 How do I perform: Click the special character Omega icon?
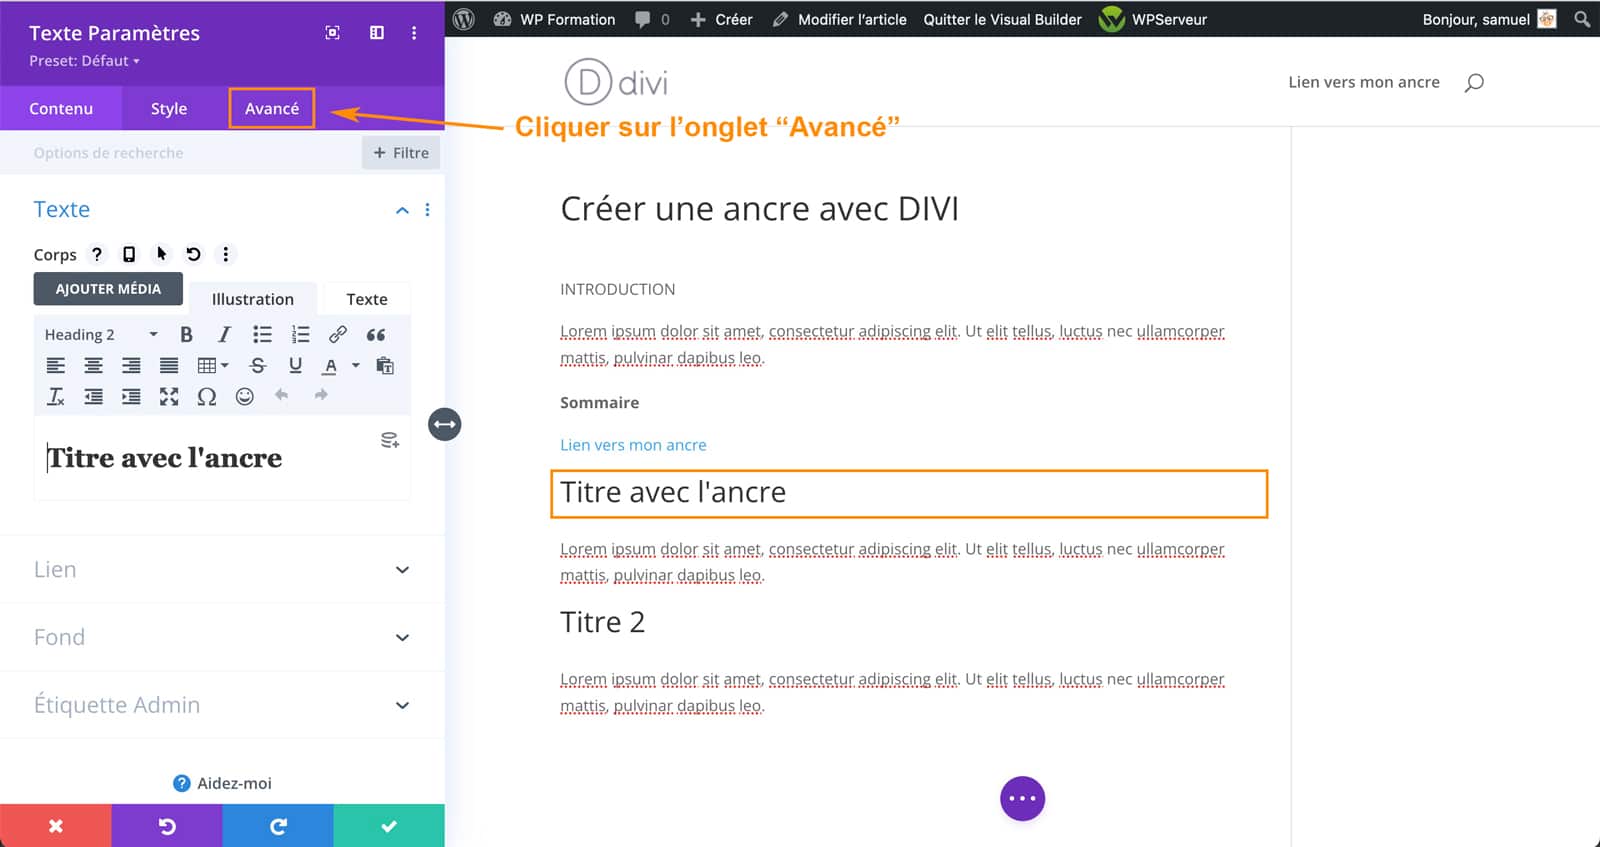pyautogui.click(x=207, y=397)
